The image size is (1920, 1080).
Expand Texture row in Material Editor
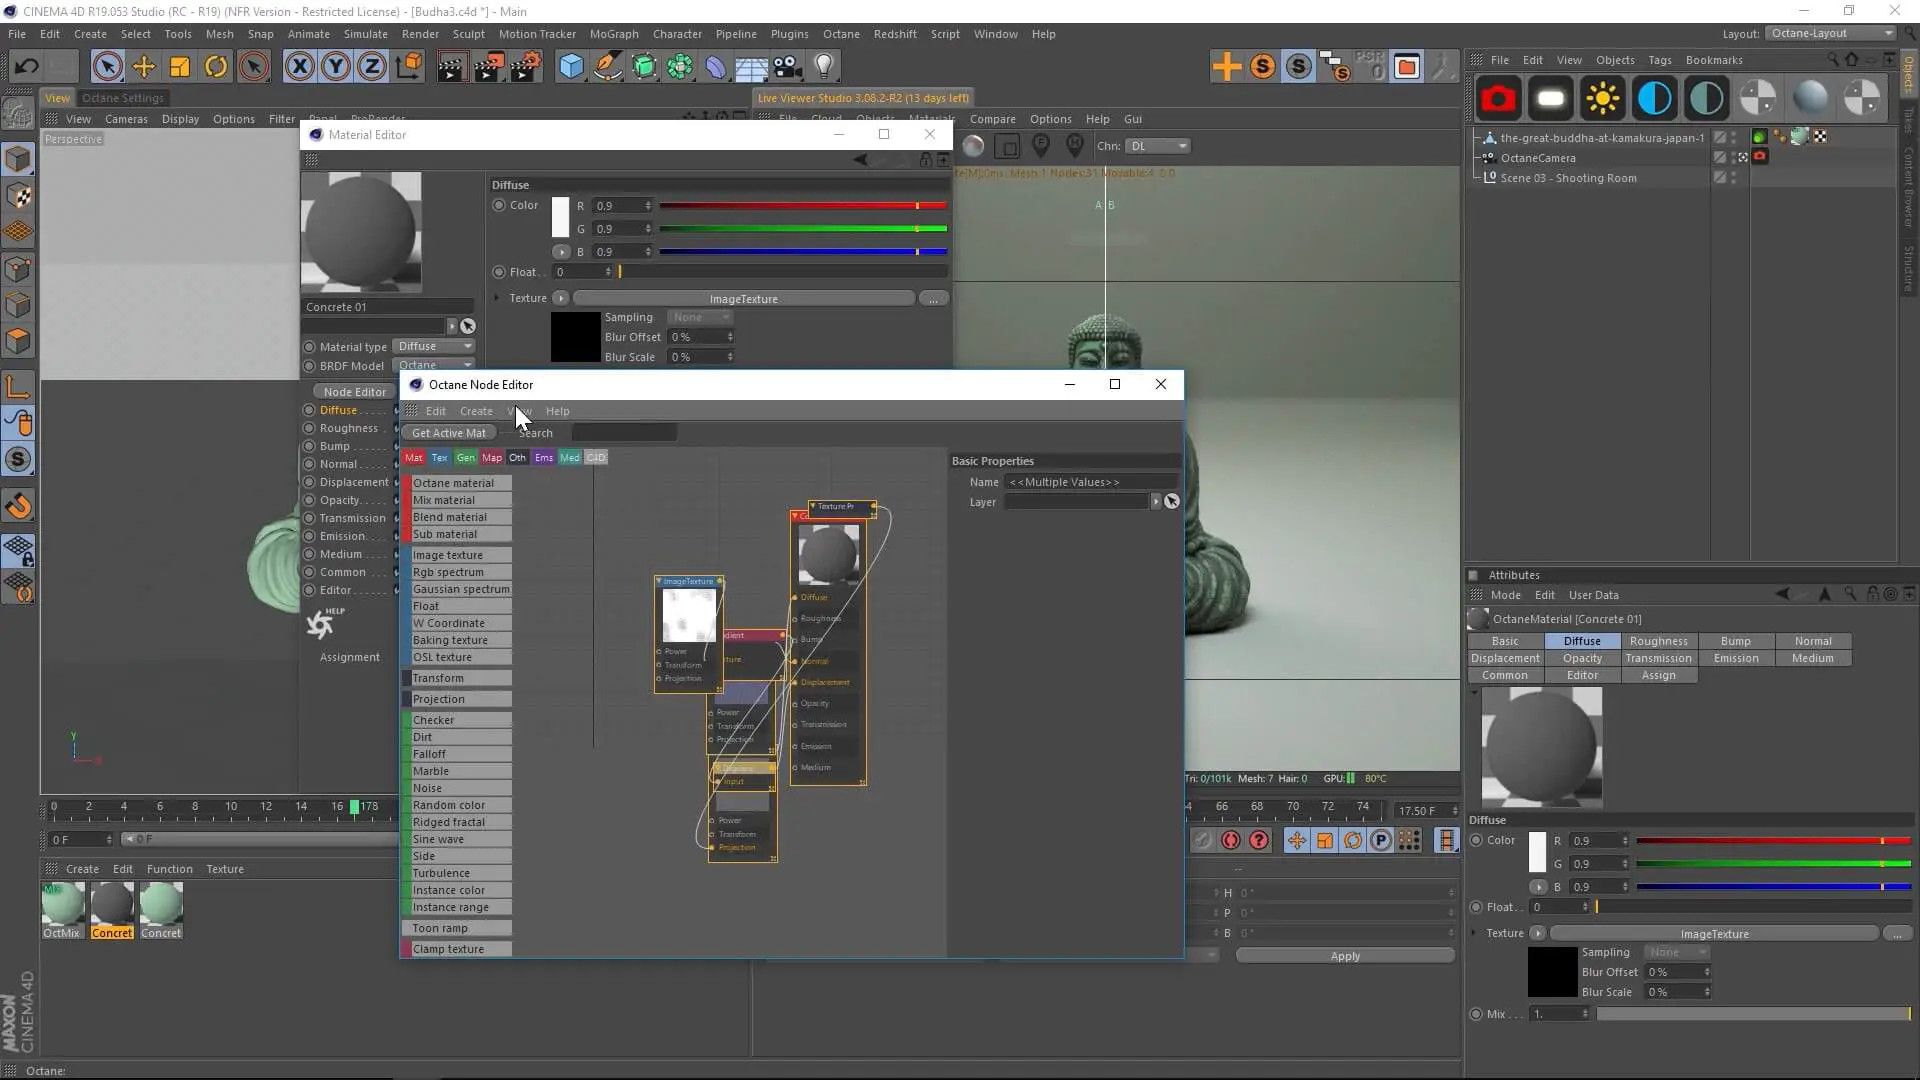click(x=497, y=298)
